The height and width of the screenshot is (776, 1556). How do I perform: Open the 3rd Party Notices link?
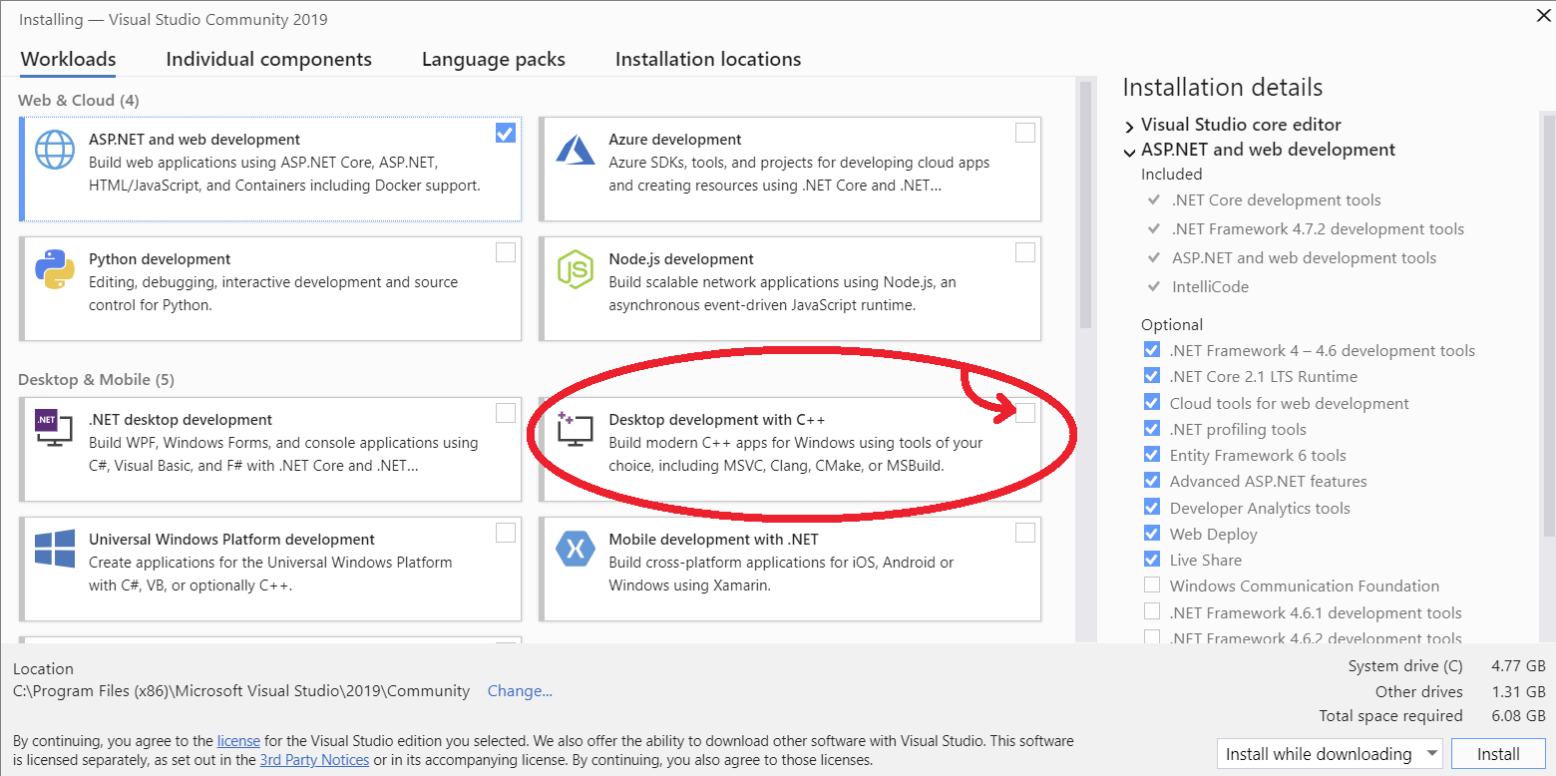click(314, 760)
